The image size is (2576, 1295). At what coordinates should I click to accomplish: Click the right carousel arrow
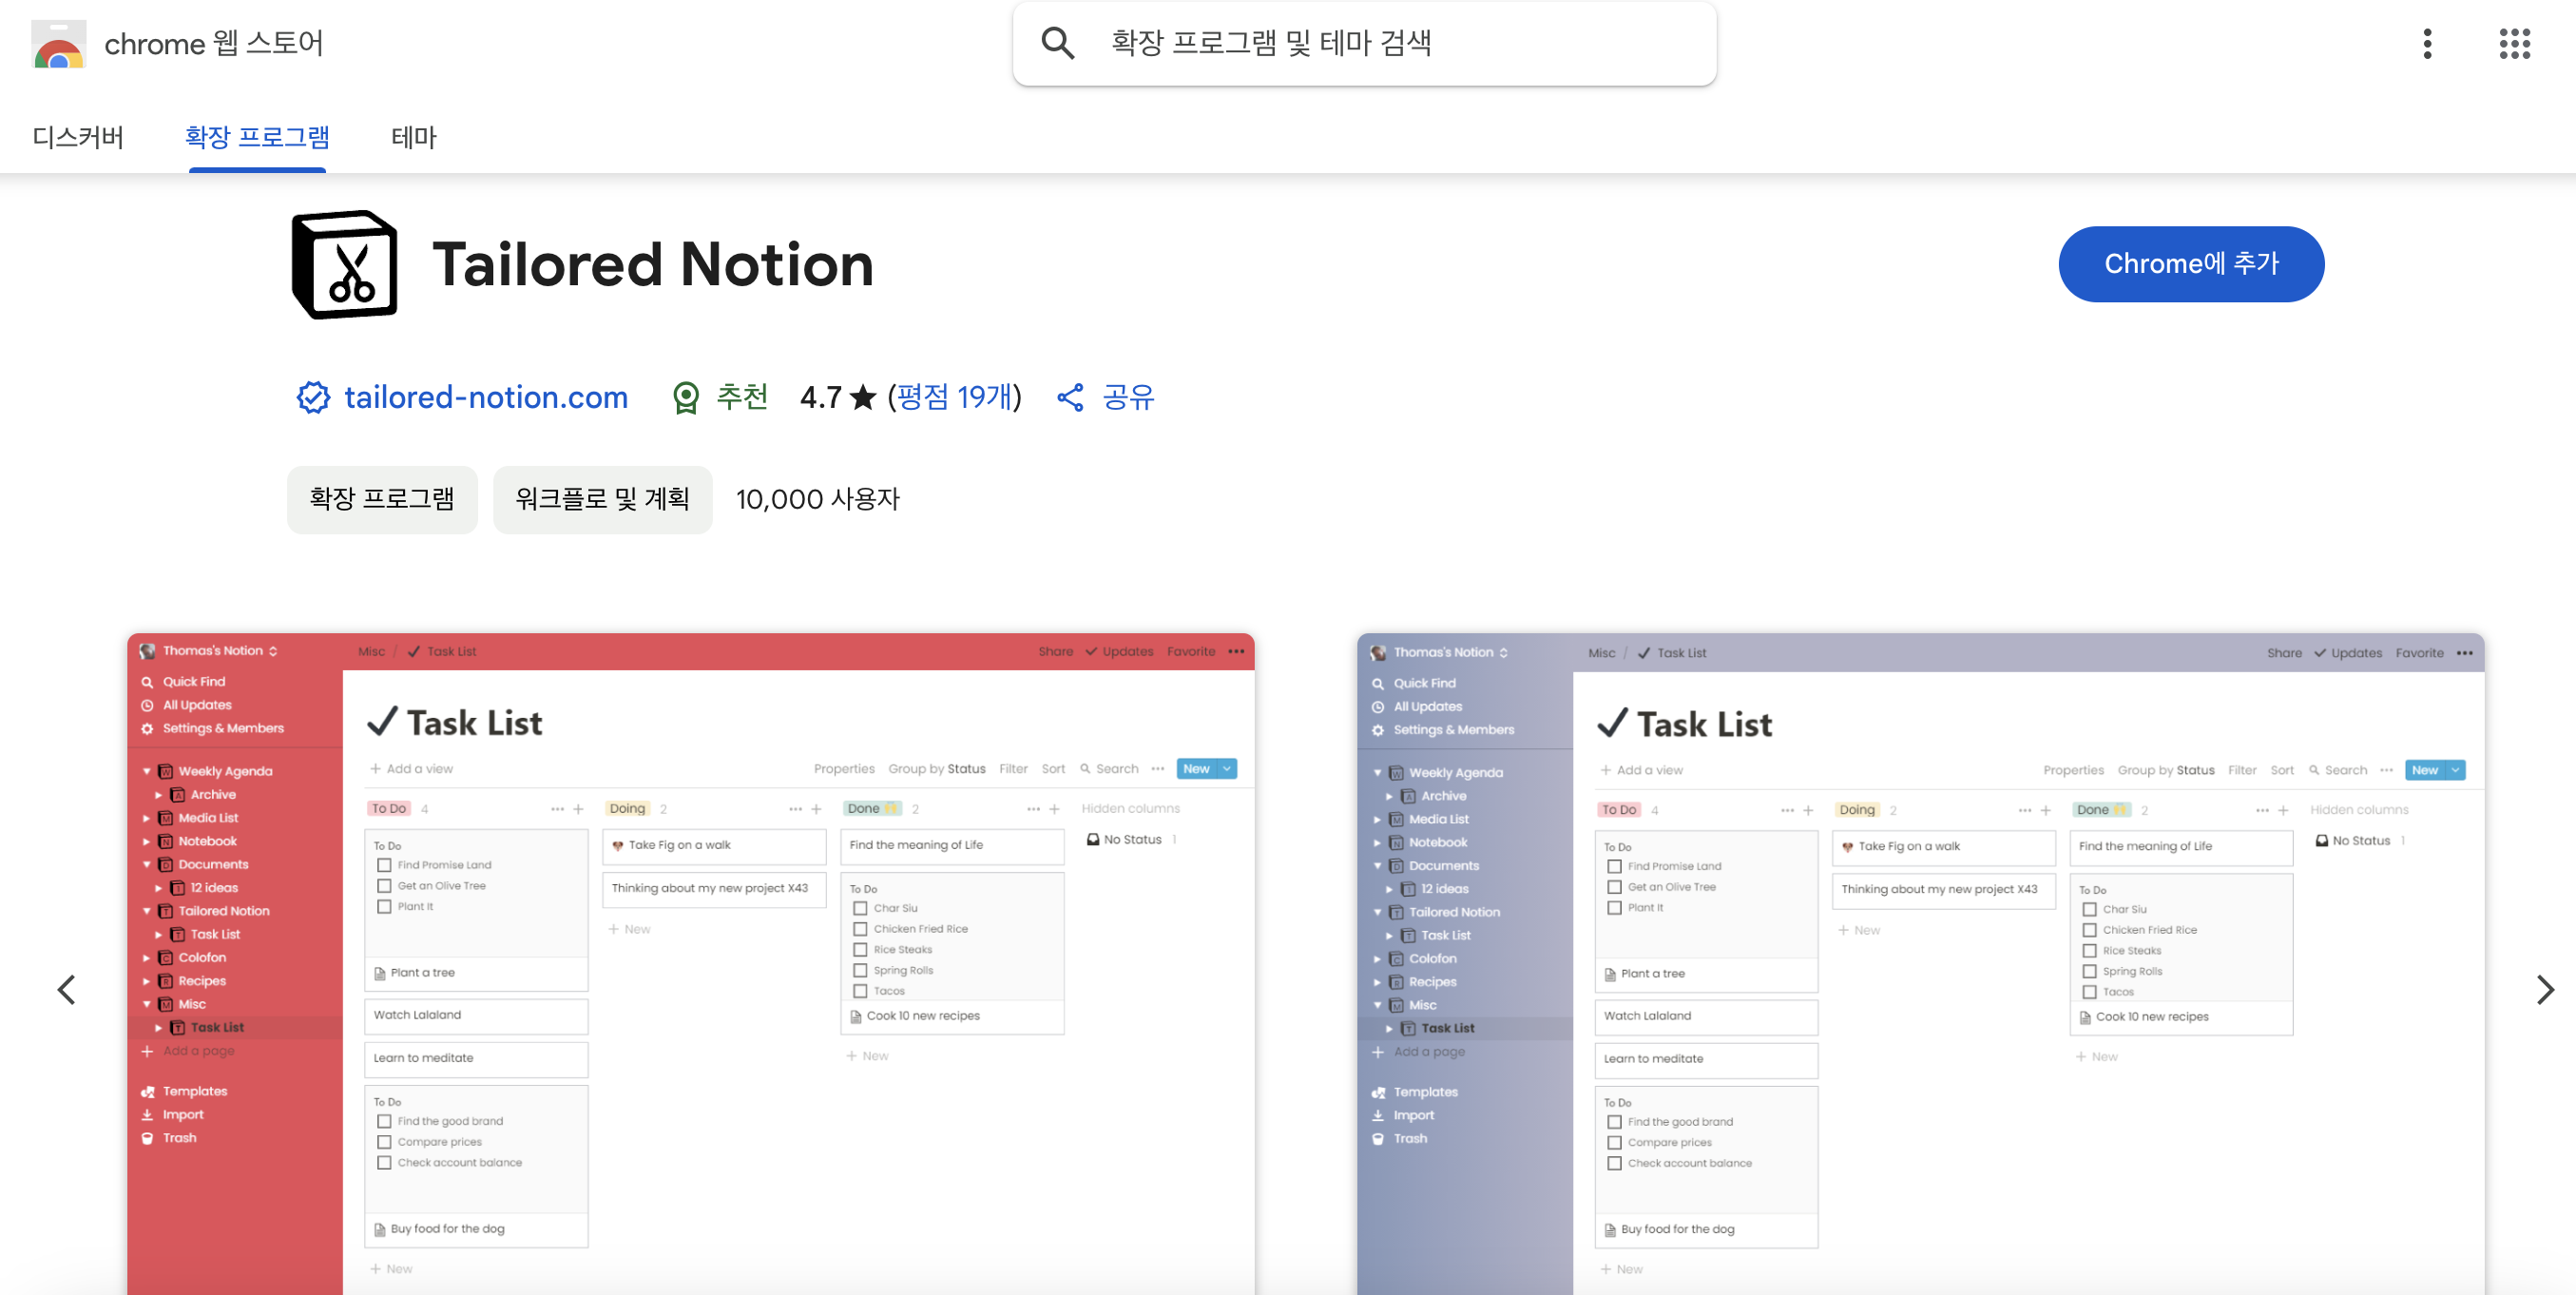(x=2546, y=989)
